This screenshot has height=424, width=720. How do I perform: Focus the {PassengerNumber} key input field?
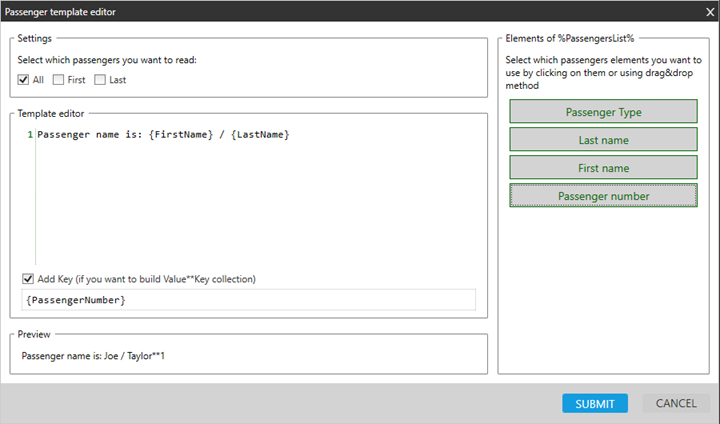(x=248, y=300)
